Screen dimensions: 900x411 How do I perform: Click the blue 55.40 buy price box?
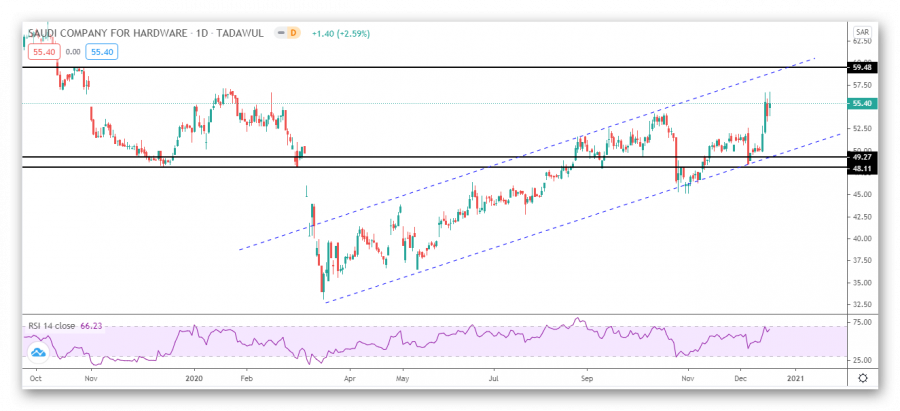click(x=101, y=49)
